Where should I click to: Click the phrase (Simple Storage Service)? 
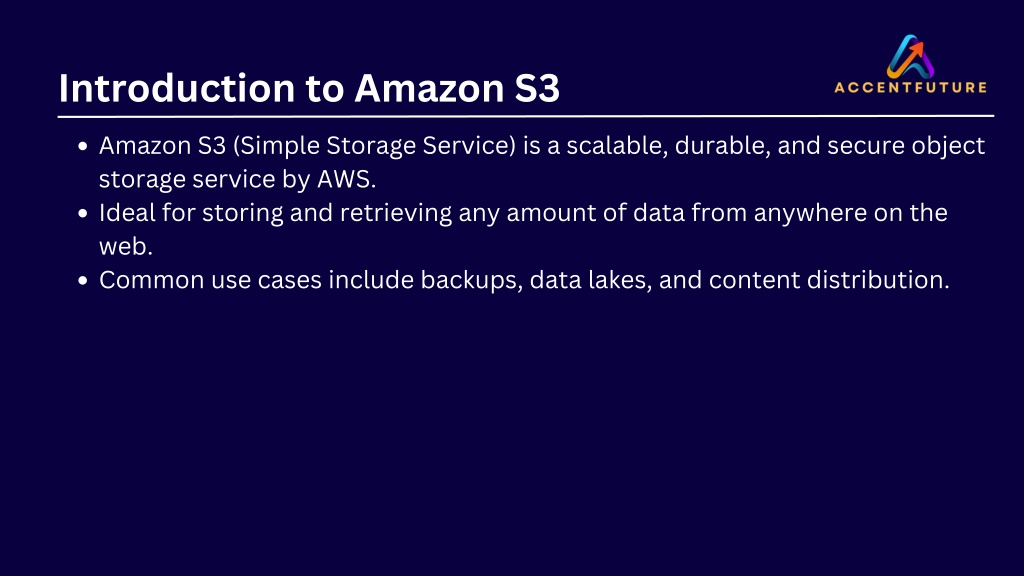point(374,146)
